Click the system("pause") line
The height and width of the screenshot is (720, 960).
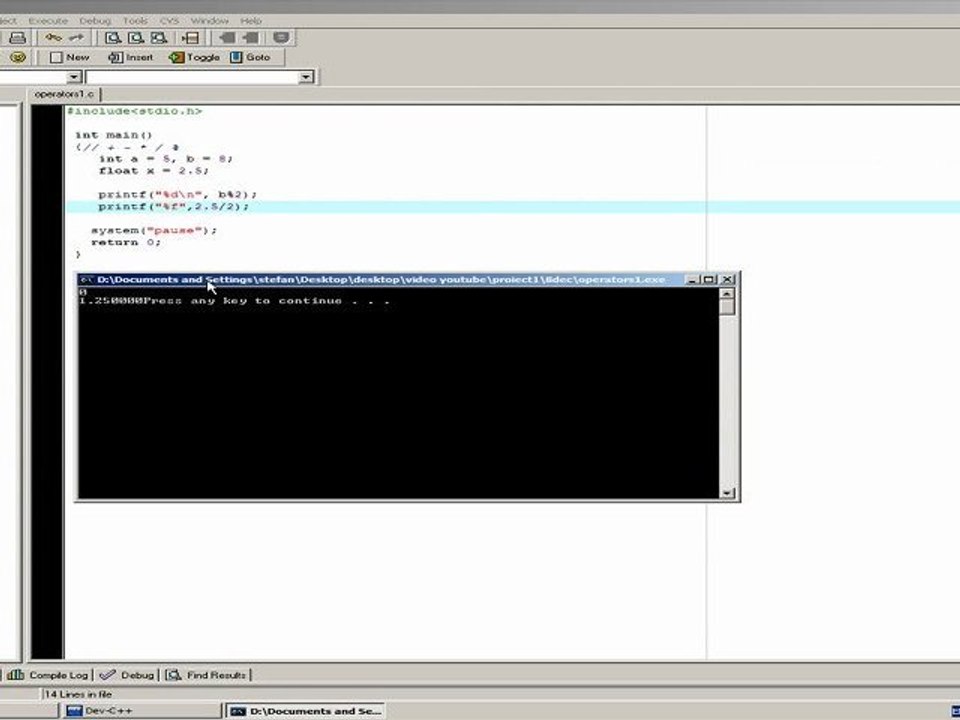point(154,230)
